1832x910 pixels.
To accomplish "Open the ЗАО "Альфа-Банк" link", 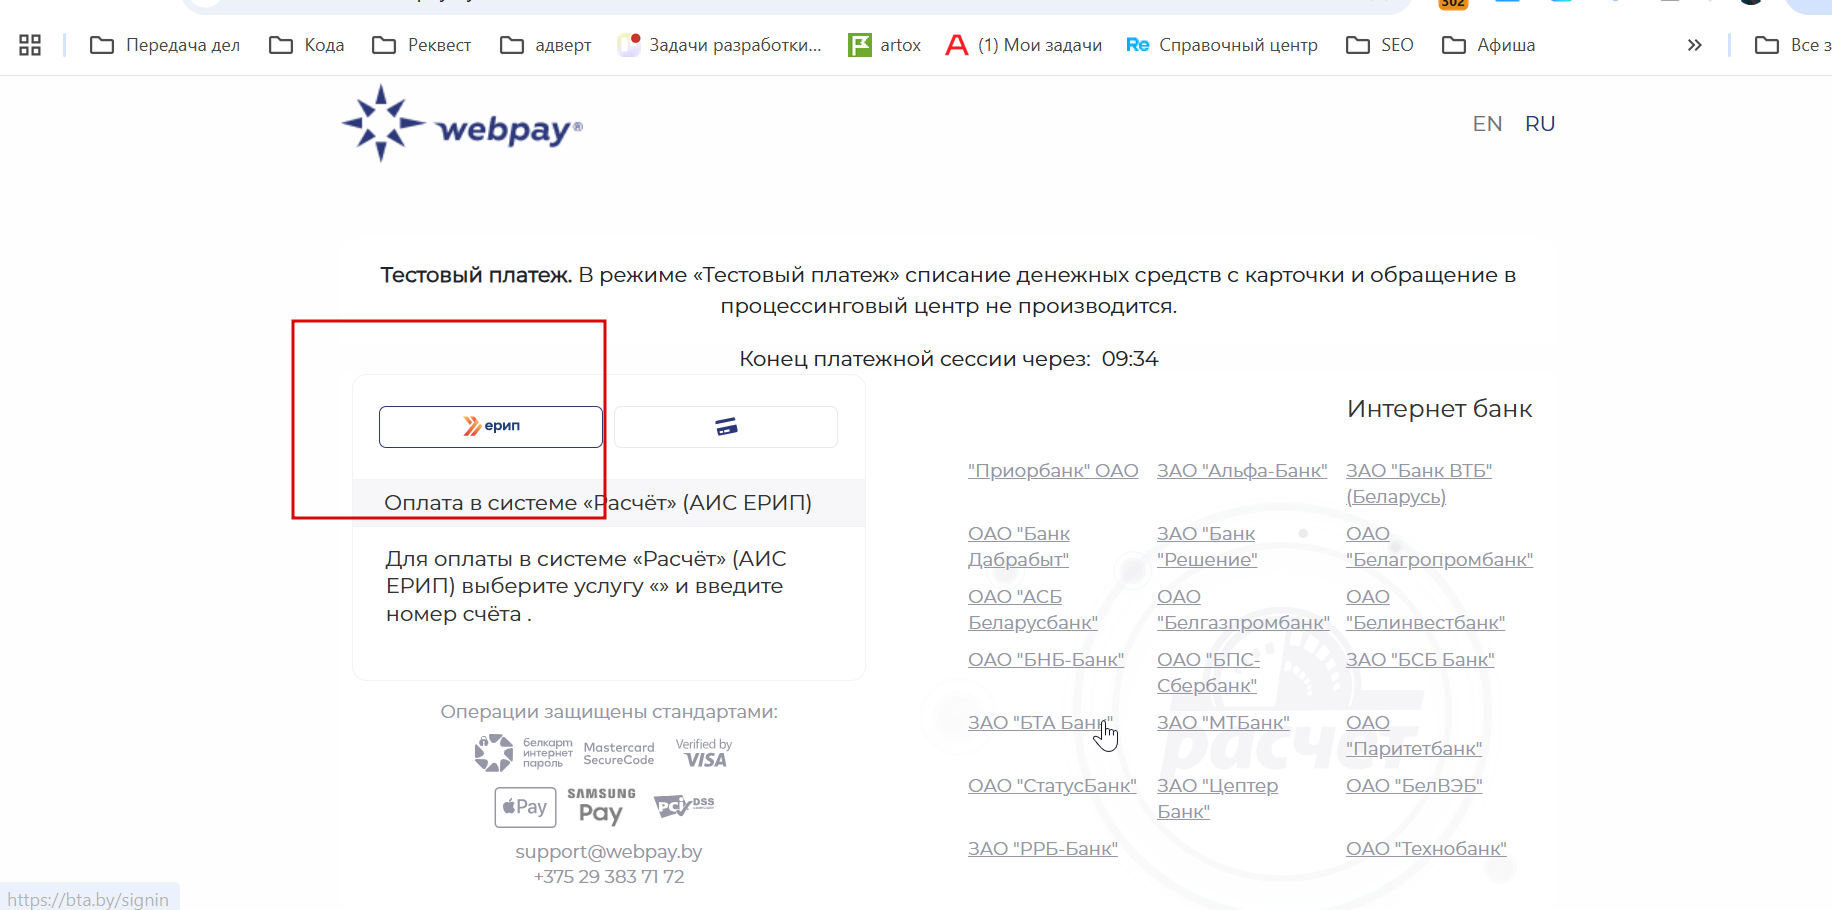I will [x=1242, y=471].
